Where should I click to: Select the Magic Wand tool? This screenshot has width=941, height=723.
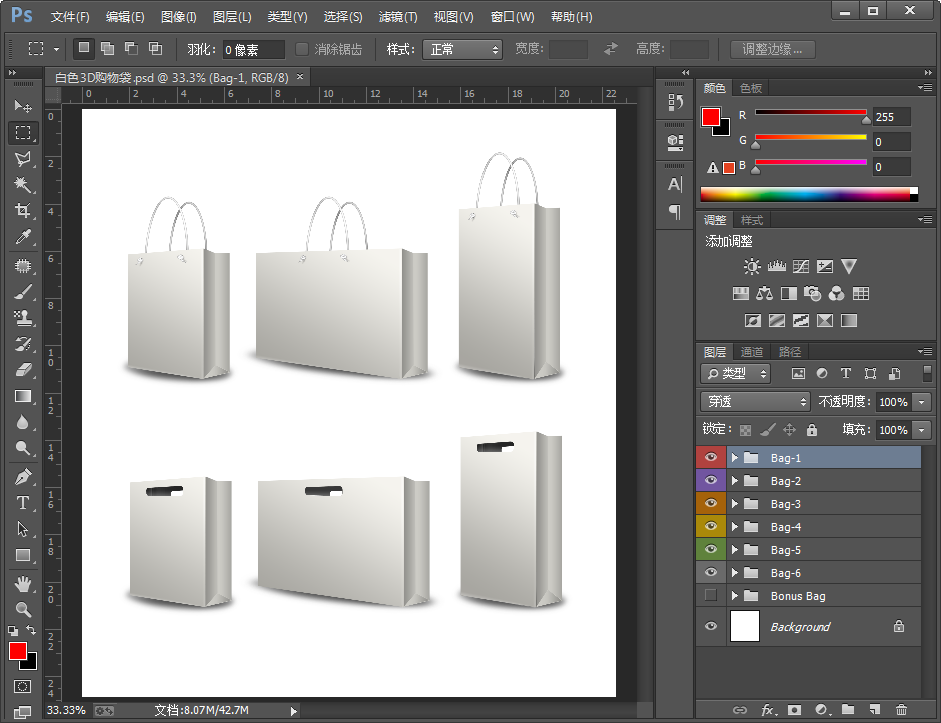[23, 184]
